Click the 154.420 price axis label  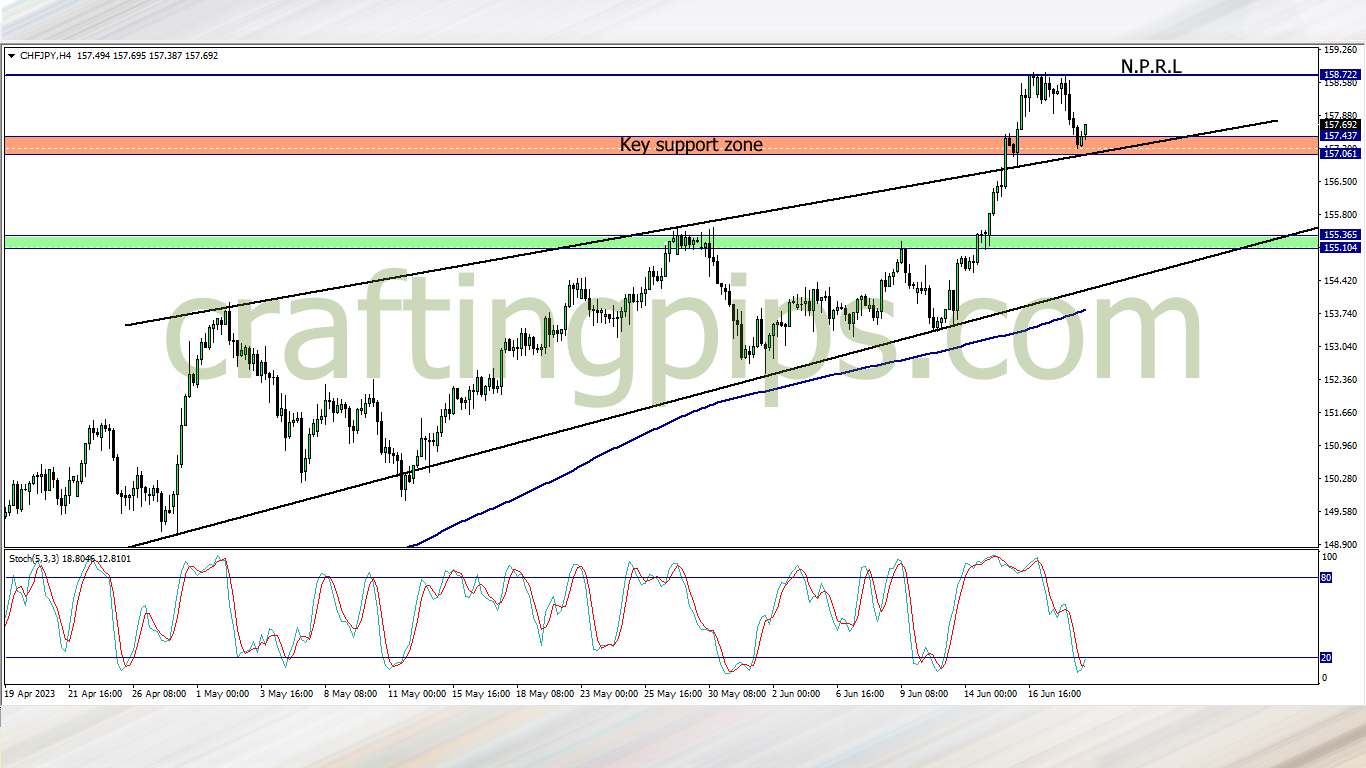(x=1341, y=281)
